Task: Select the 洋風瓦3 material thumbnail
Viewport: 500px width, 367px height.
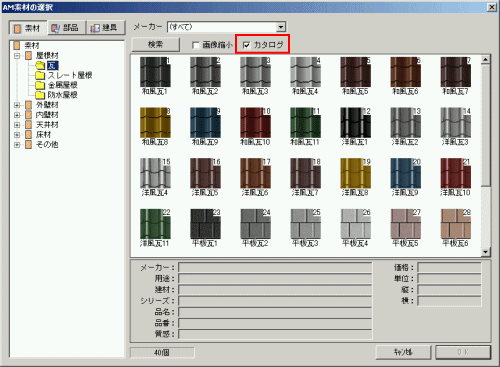Action: tap(456, 123)
